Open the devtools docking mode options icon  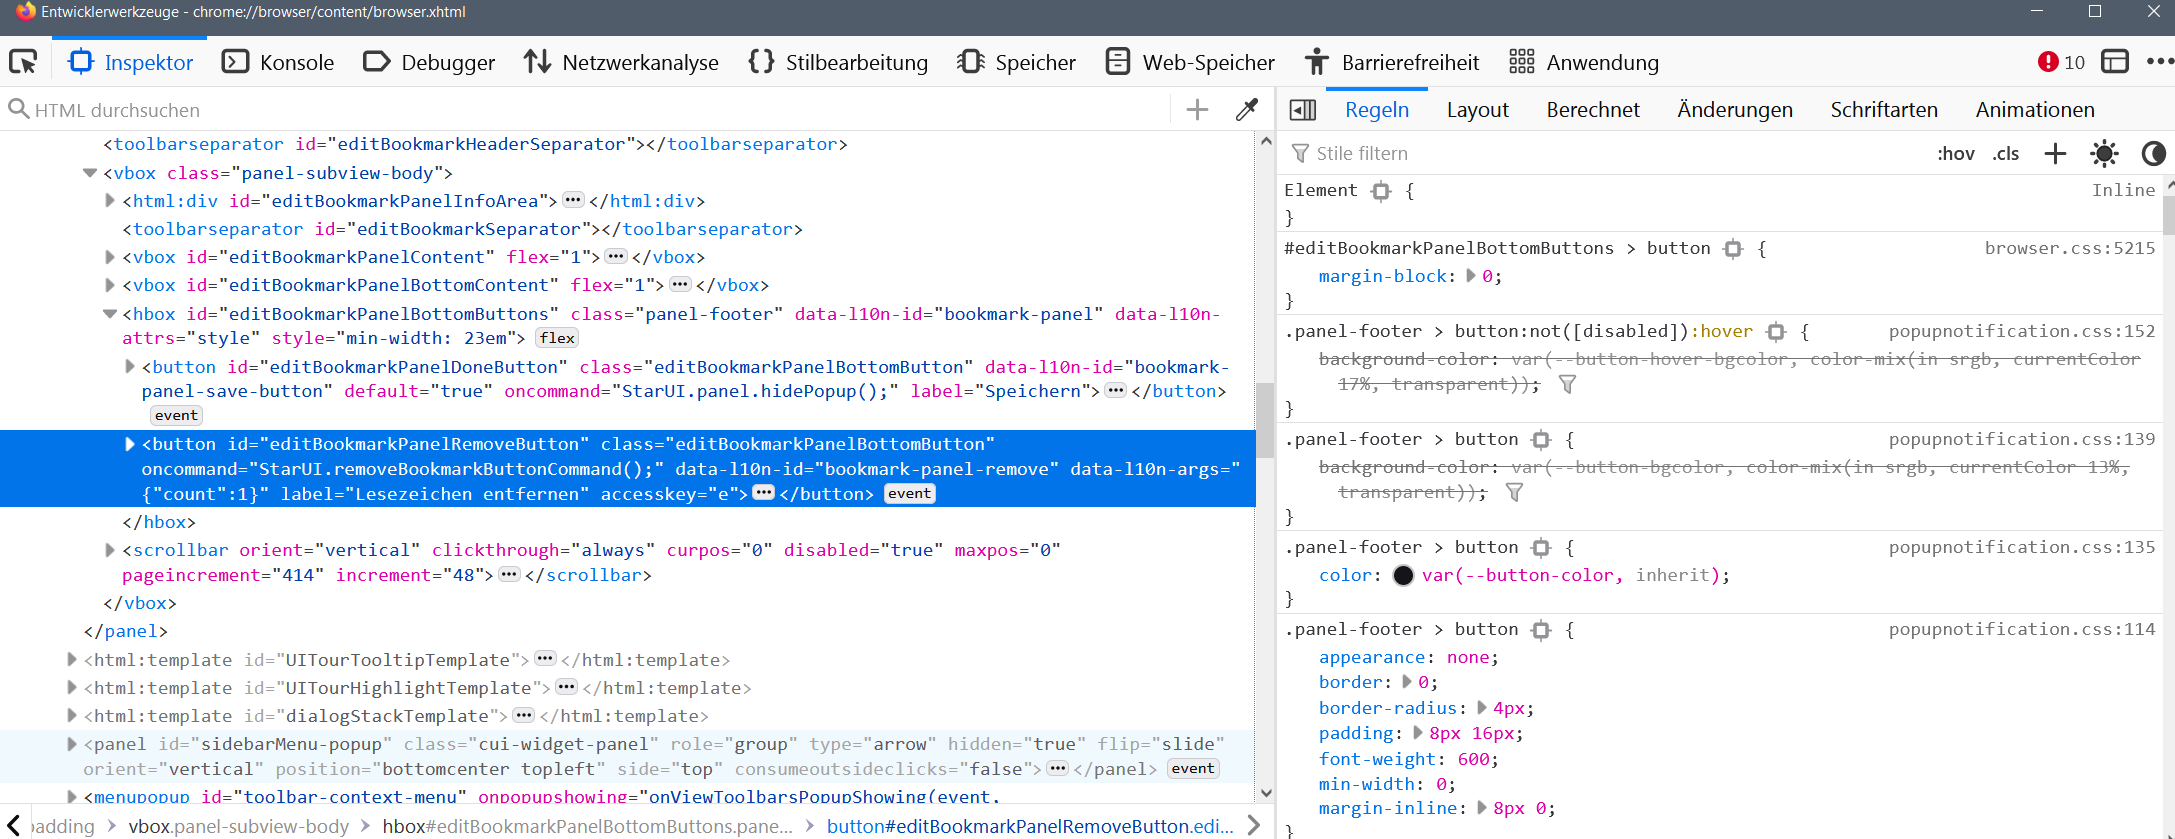tap(2115, 62)
